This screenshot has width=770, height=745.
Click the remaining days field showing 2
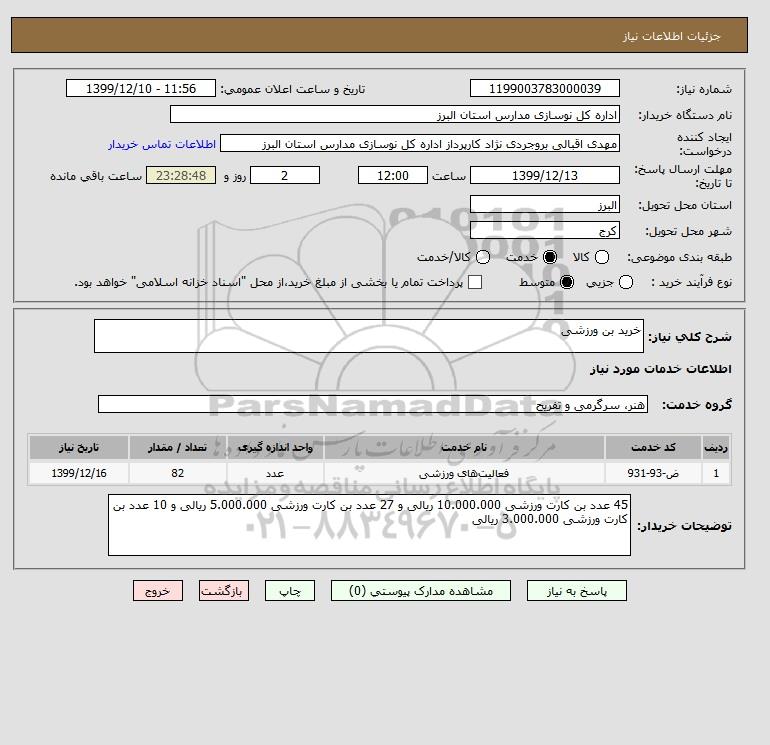pyautogui.click(x=285, y=176)
